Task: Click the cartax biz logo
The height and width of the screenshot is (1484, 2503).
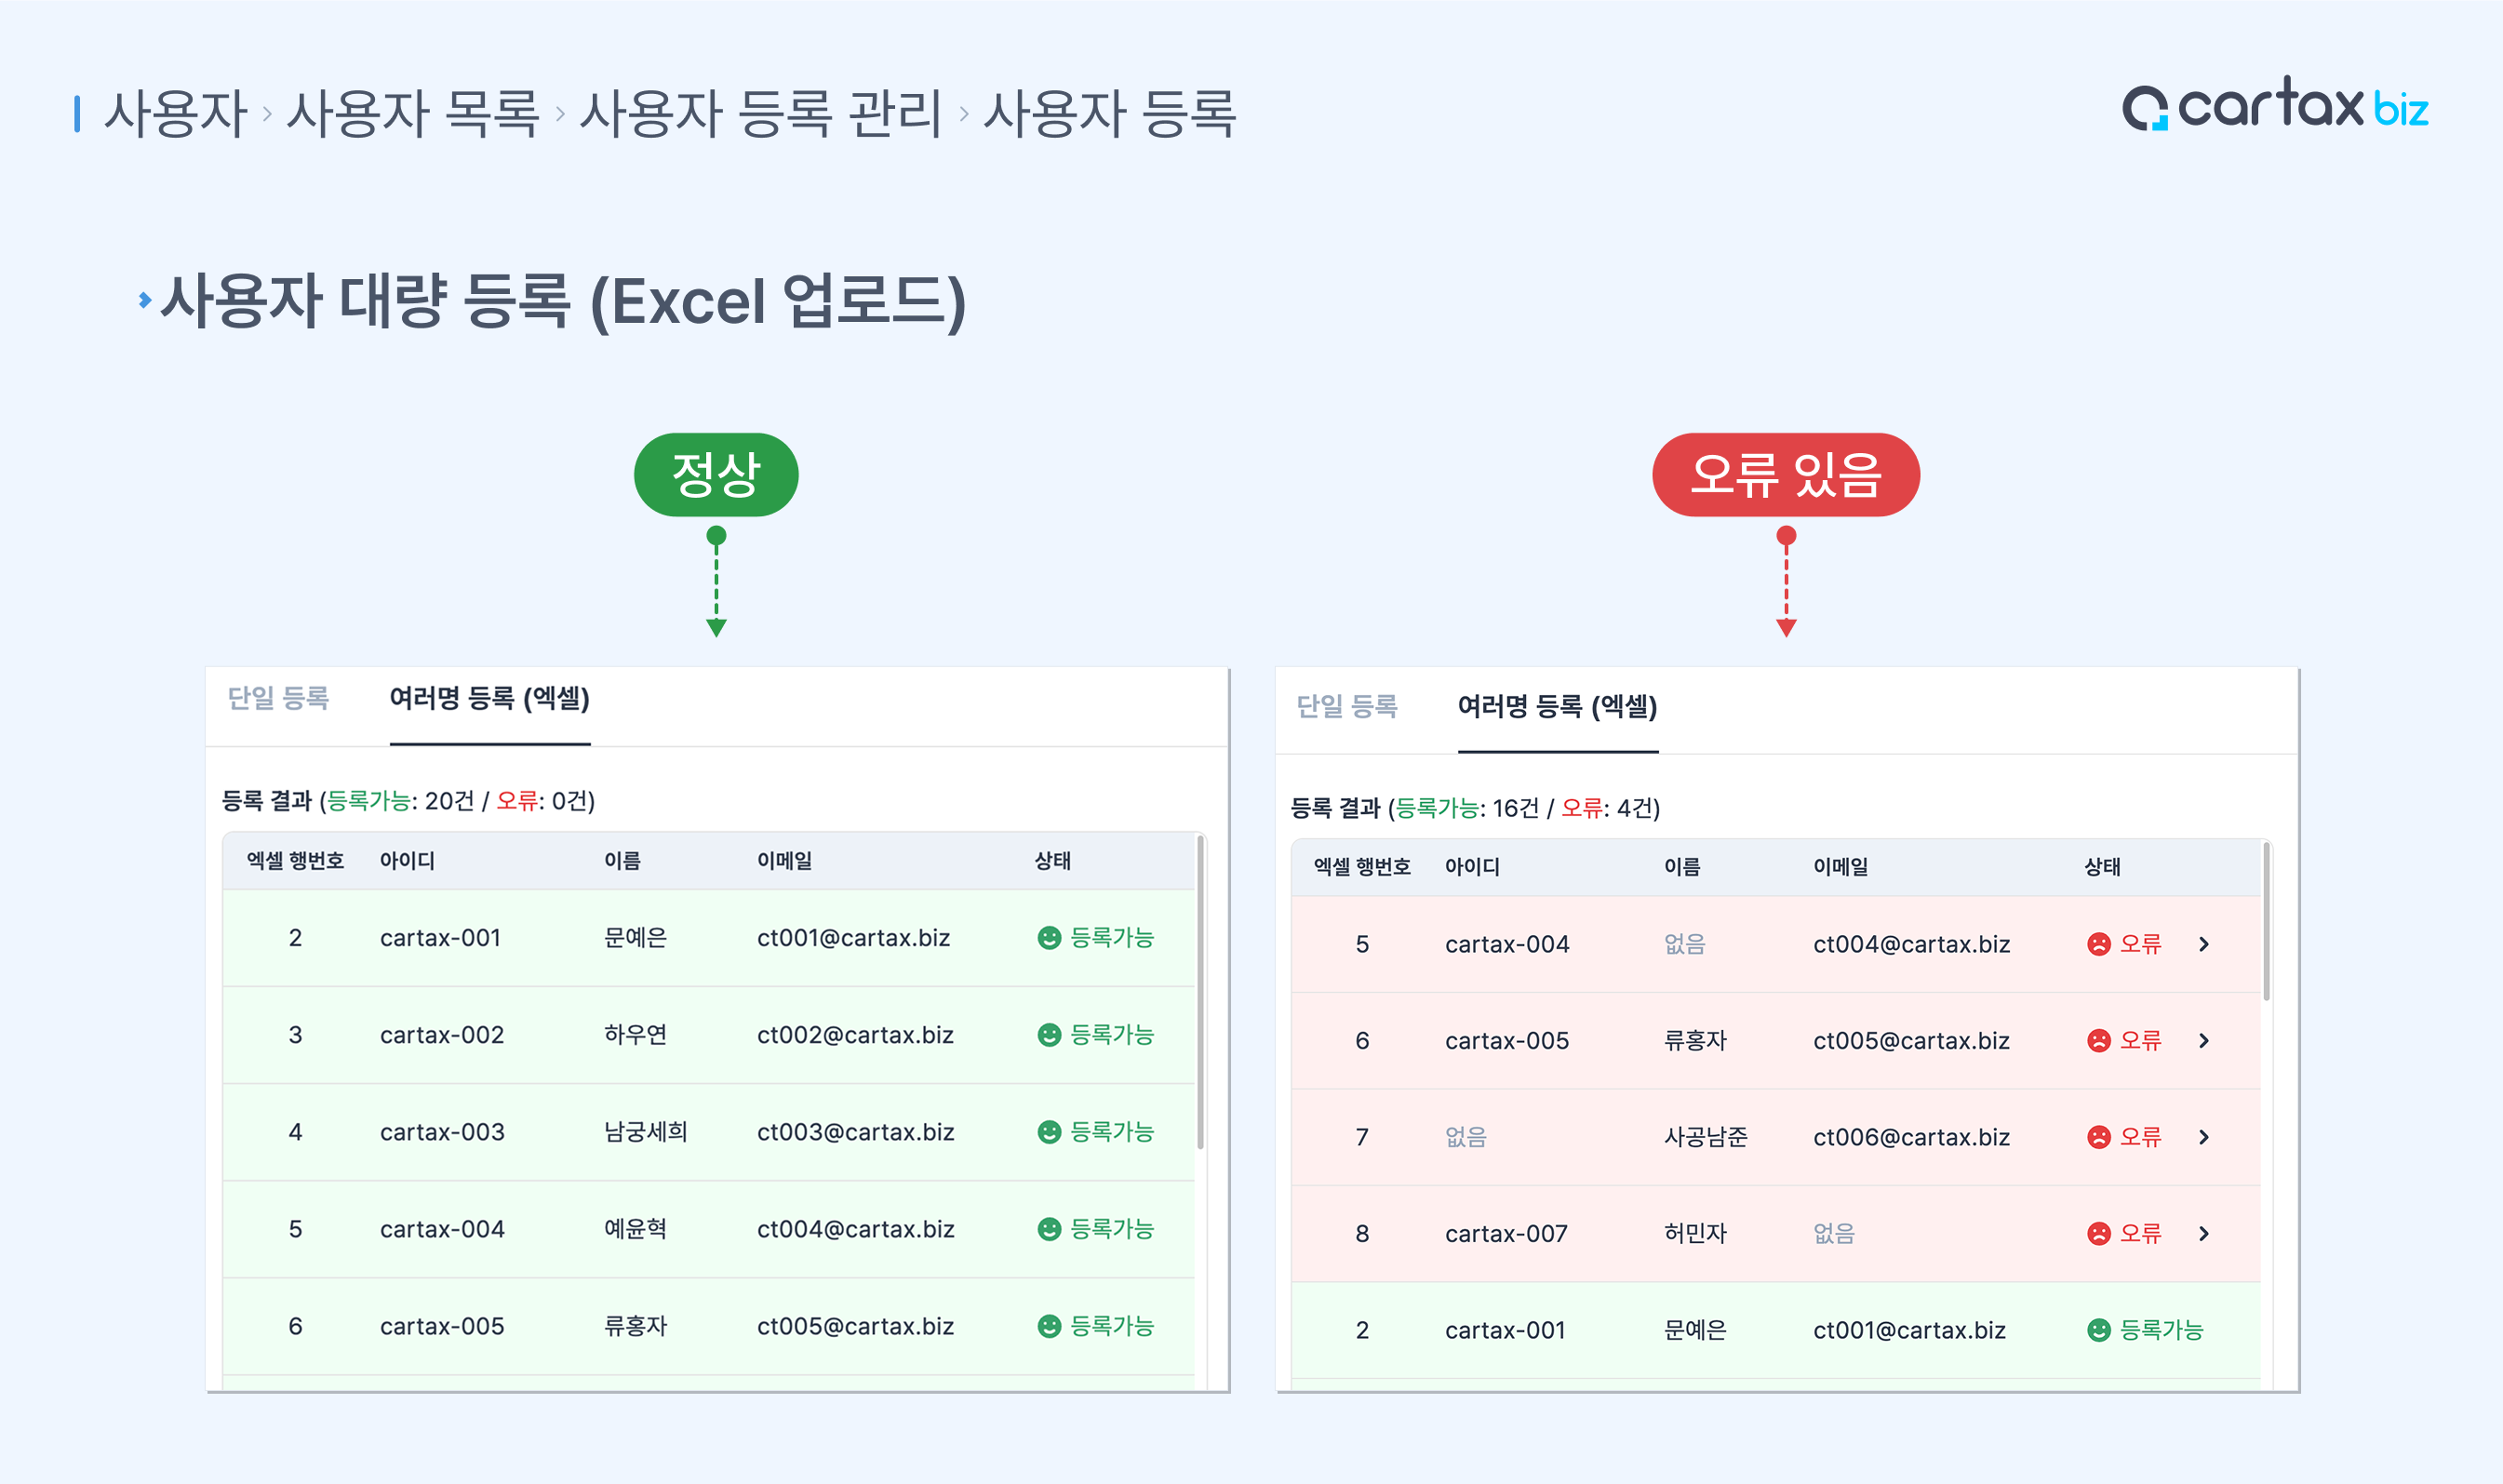Action: [x=2274, y=105]
